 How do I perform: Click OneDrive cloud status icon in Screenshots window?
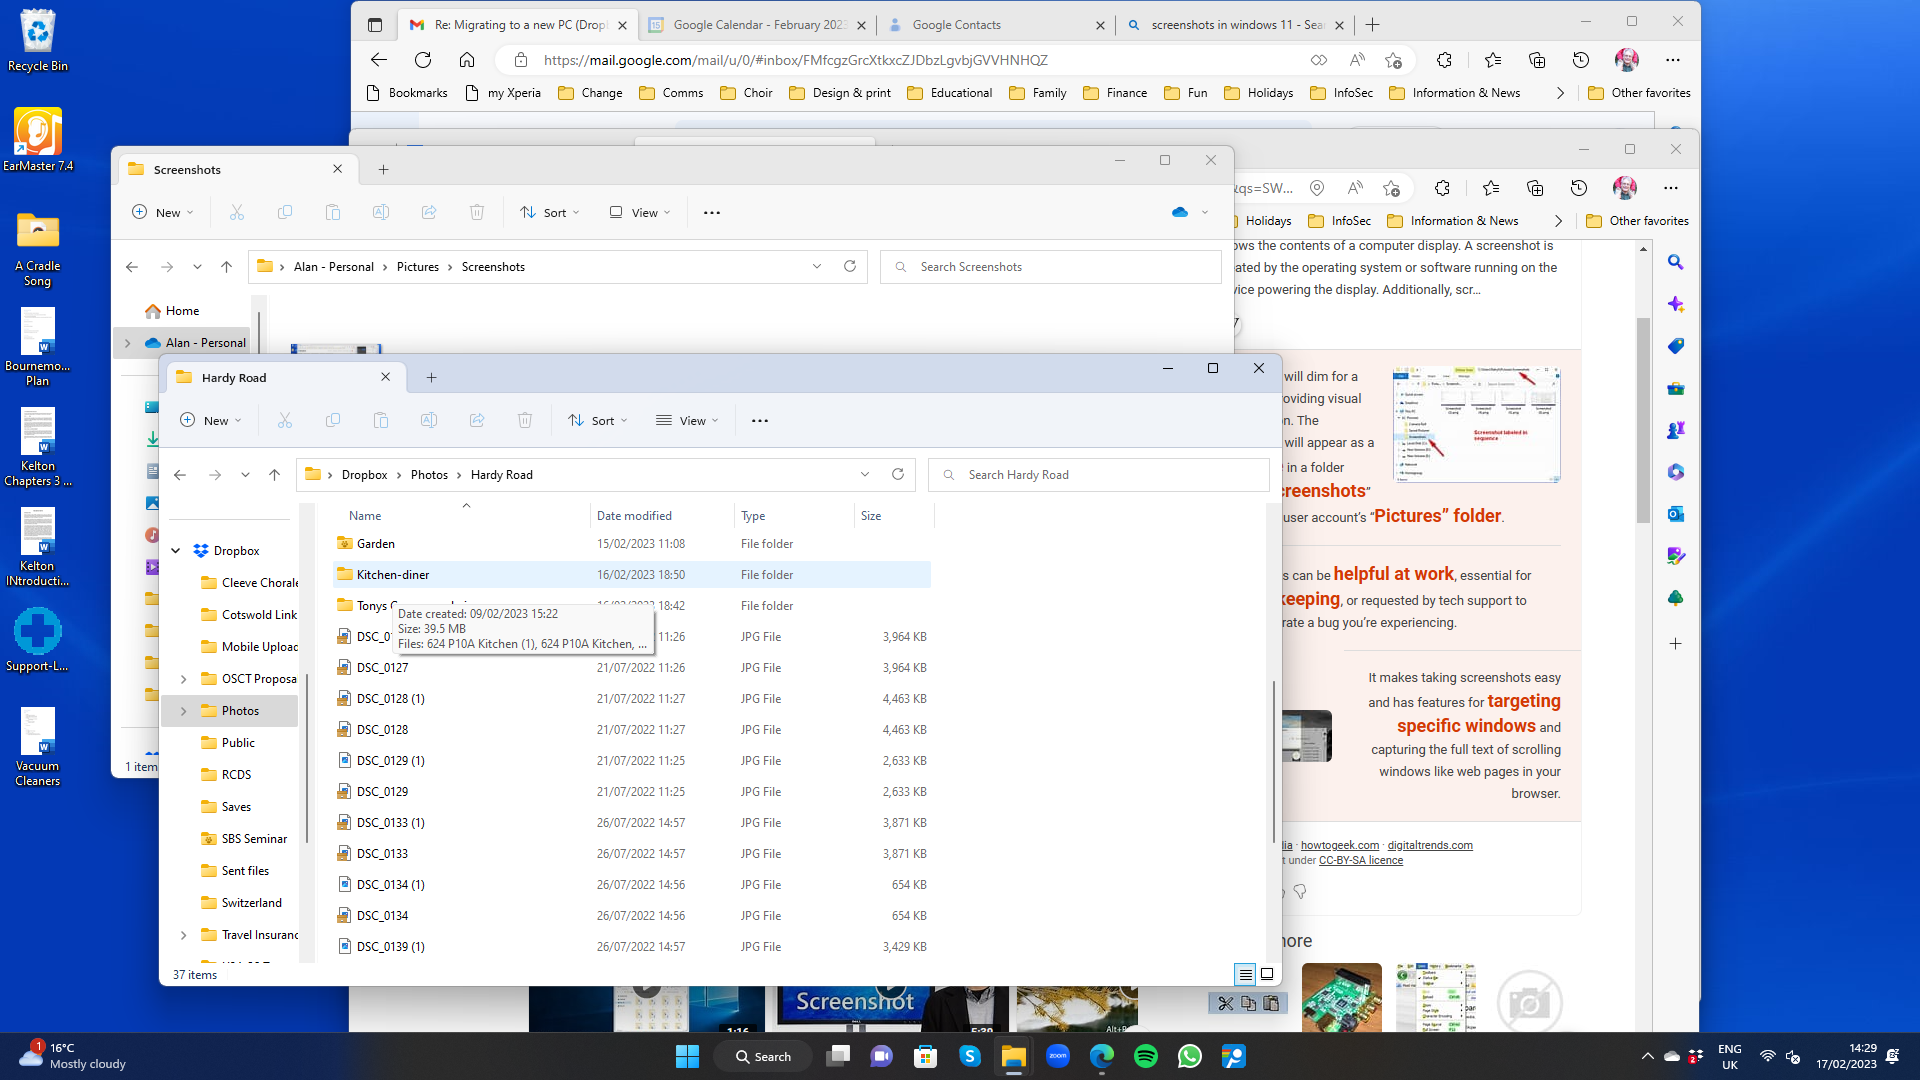(1180, 212)
